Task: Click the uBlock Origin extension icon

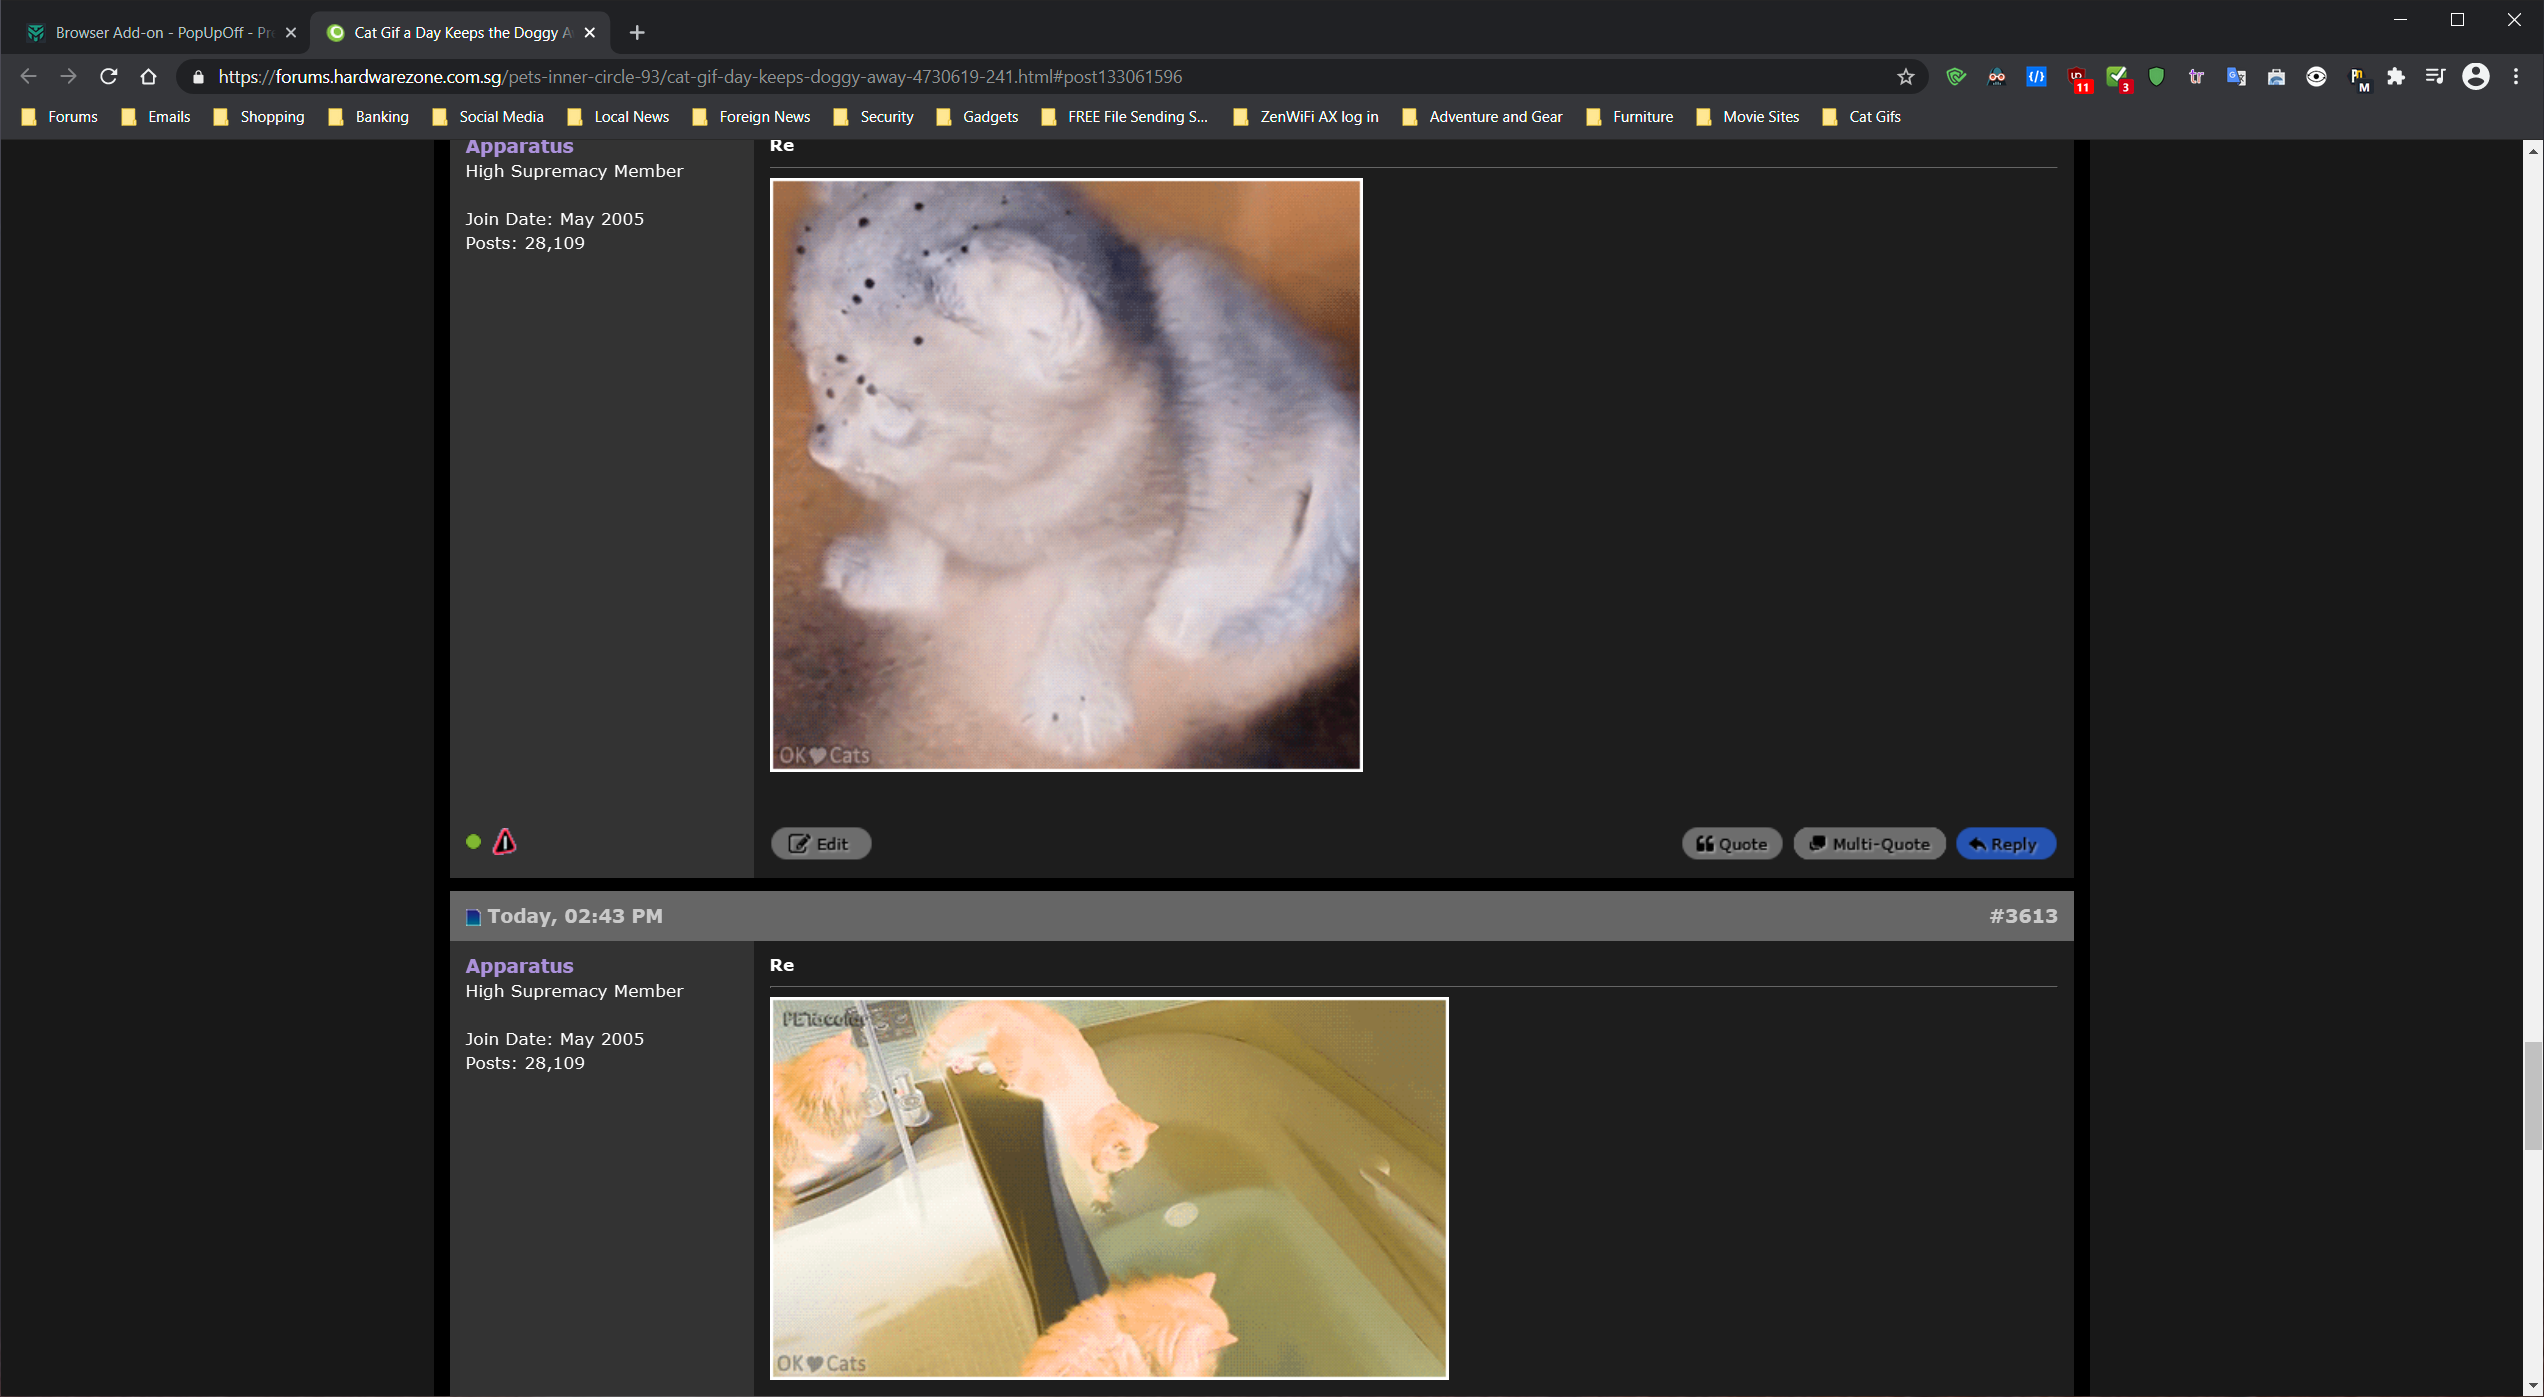Action: [x=2078, y=77]
